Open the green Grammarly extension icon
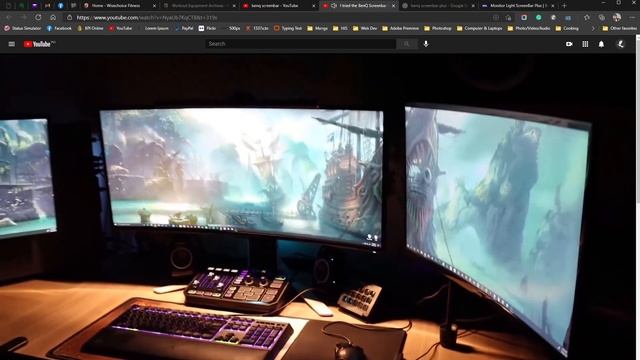Image resolution: width=640 pixels, height=360 pixels. coord(538,18)
